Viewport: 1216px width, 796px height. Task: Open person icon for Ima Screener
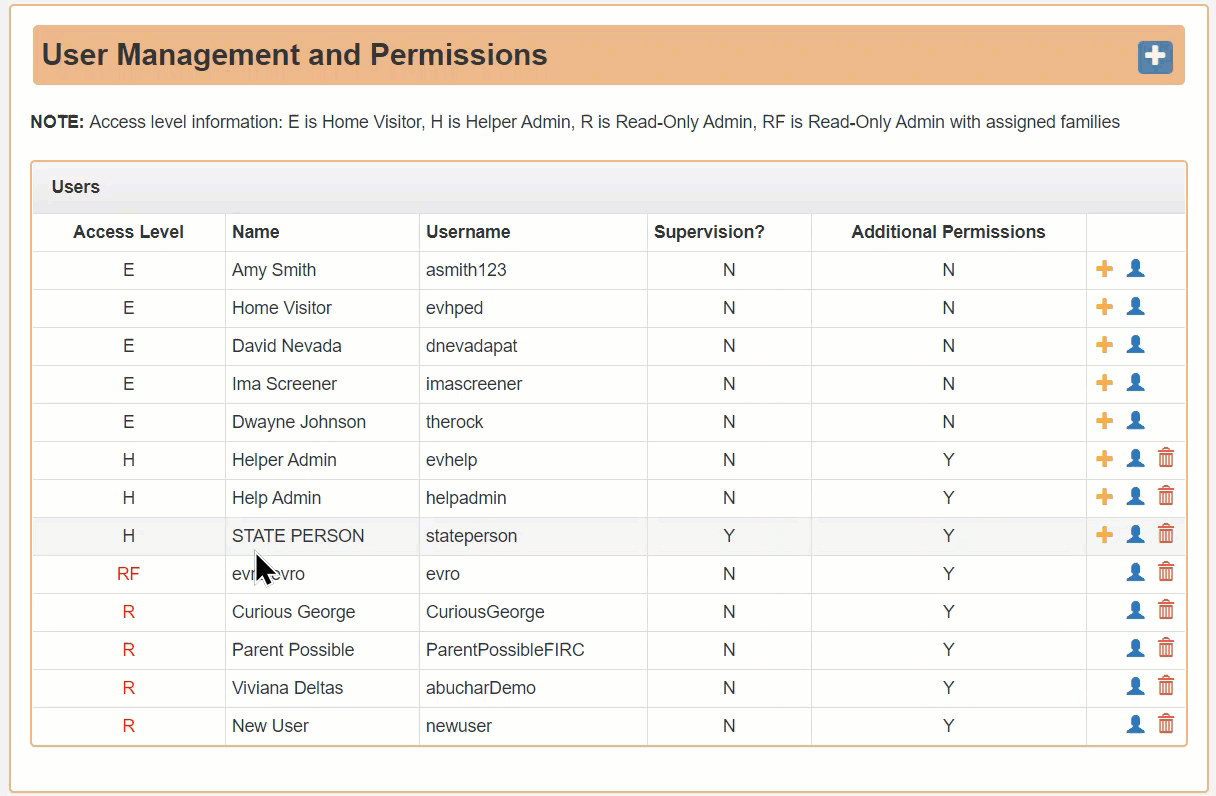tap(1135, 383)
